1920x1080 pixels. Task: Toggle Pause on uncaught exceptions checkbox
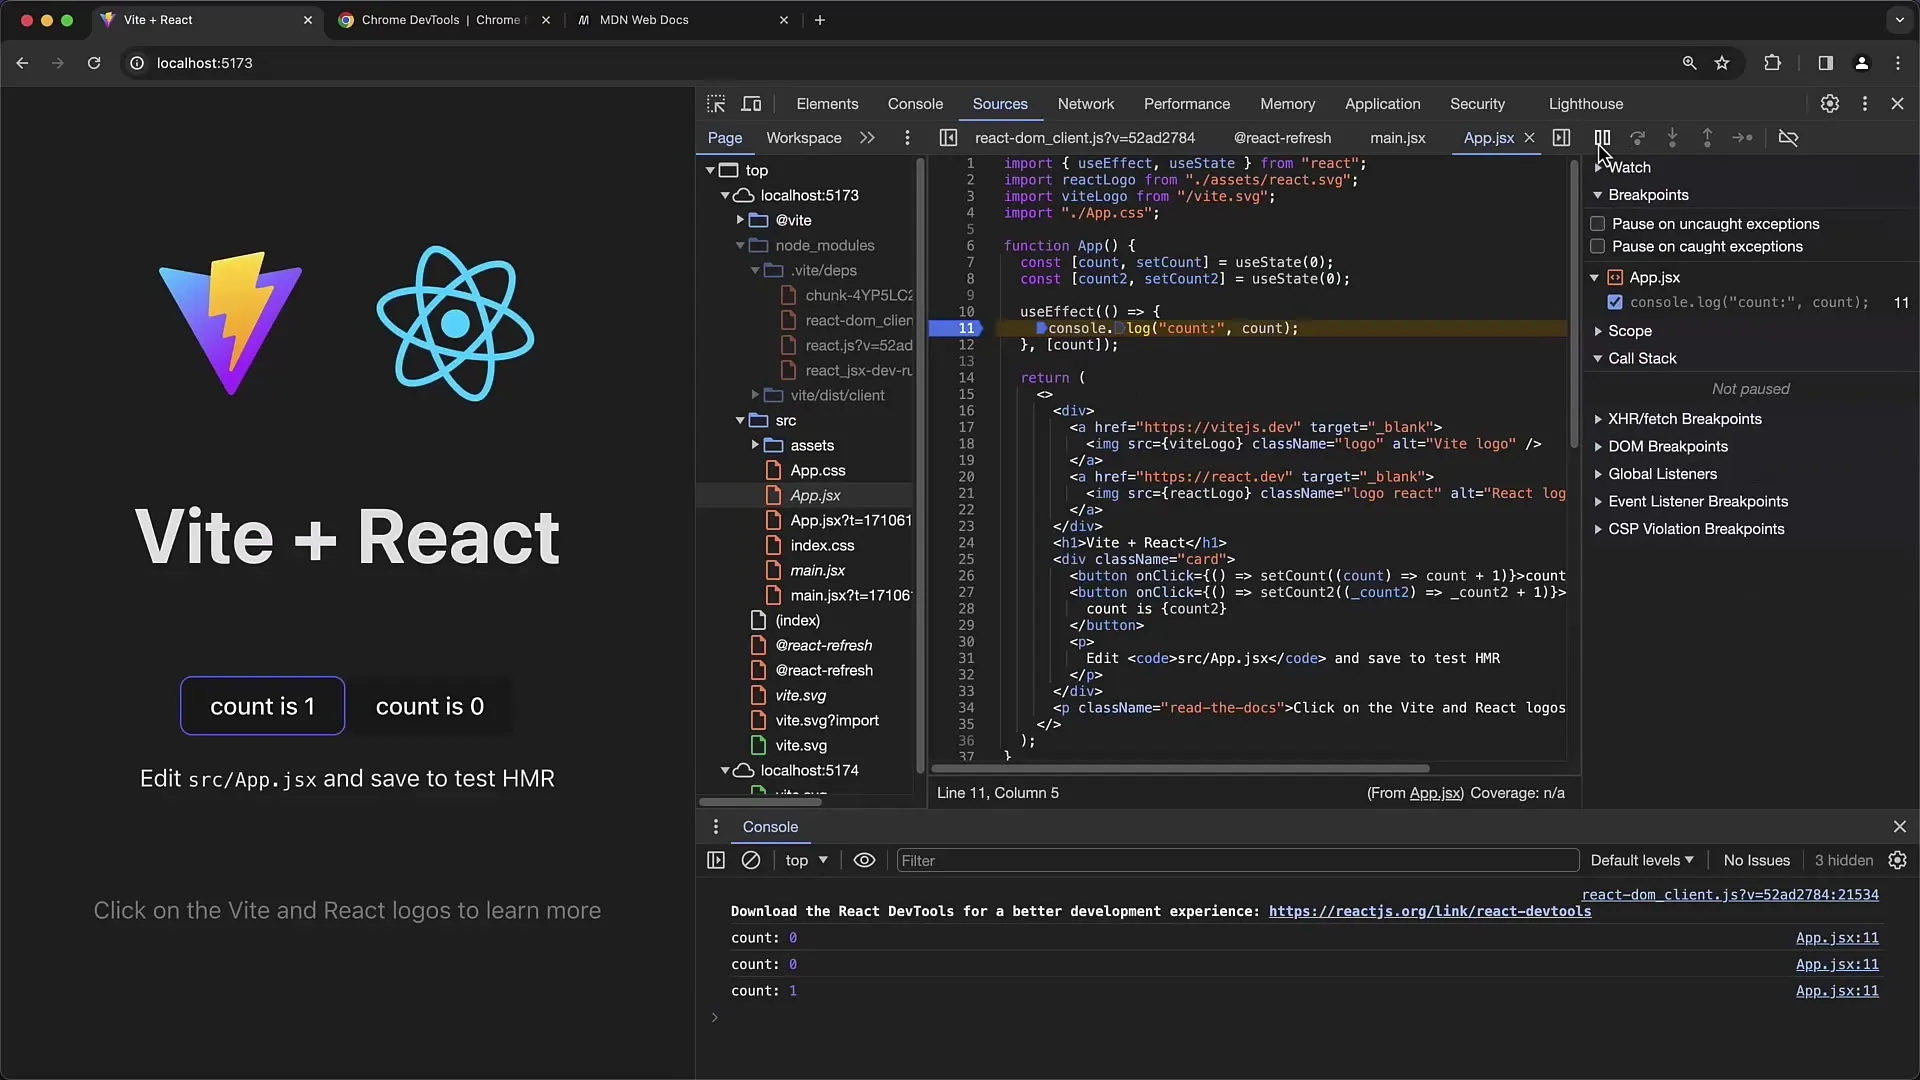(1597, 223)
